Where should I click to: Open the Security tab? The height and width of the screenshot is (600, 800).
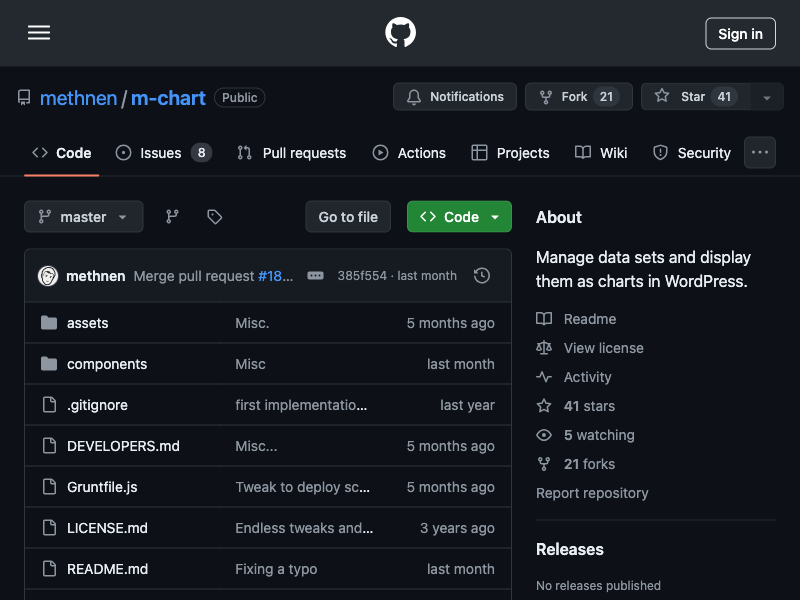pos(692,153)
